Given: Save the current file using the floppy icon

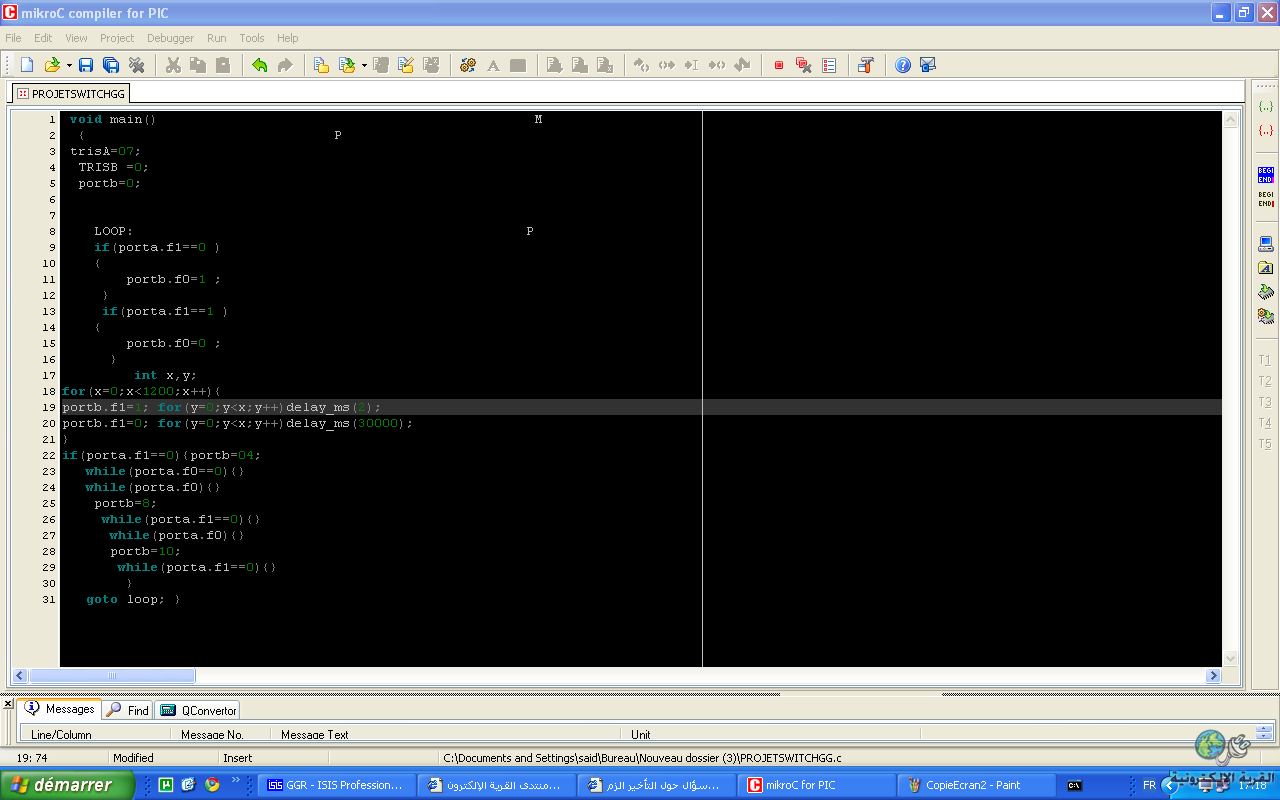Looking at the screenshot, I should (86, 65).
